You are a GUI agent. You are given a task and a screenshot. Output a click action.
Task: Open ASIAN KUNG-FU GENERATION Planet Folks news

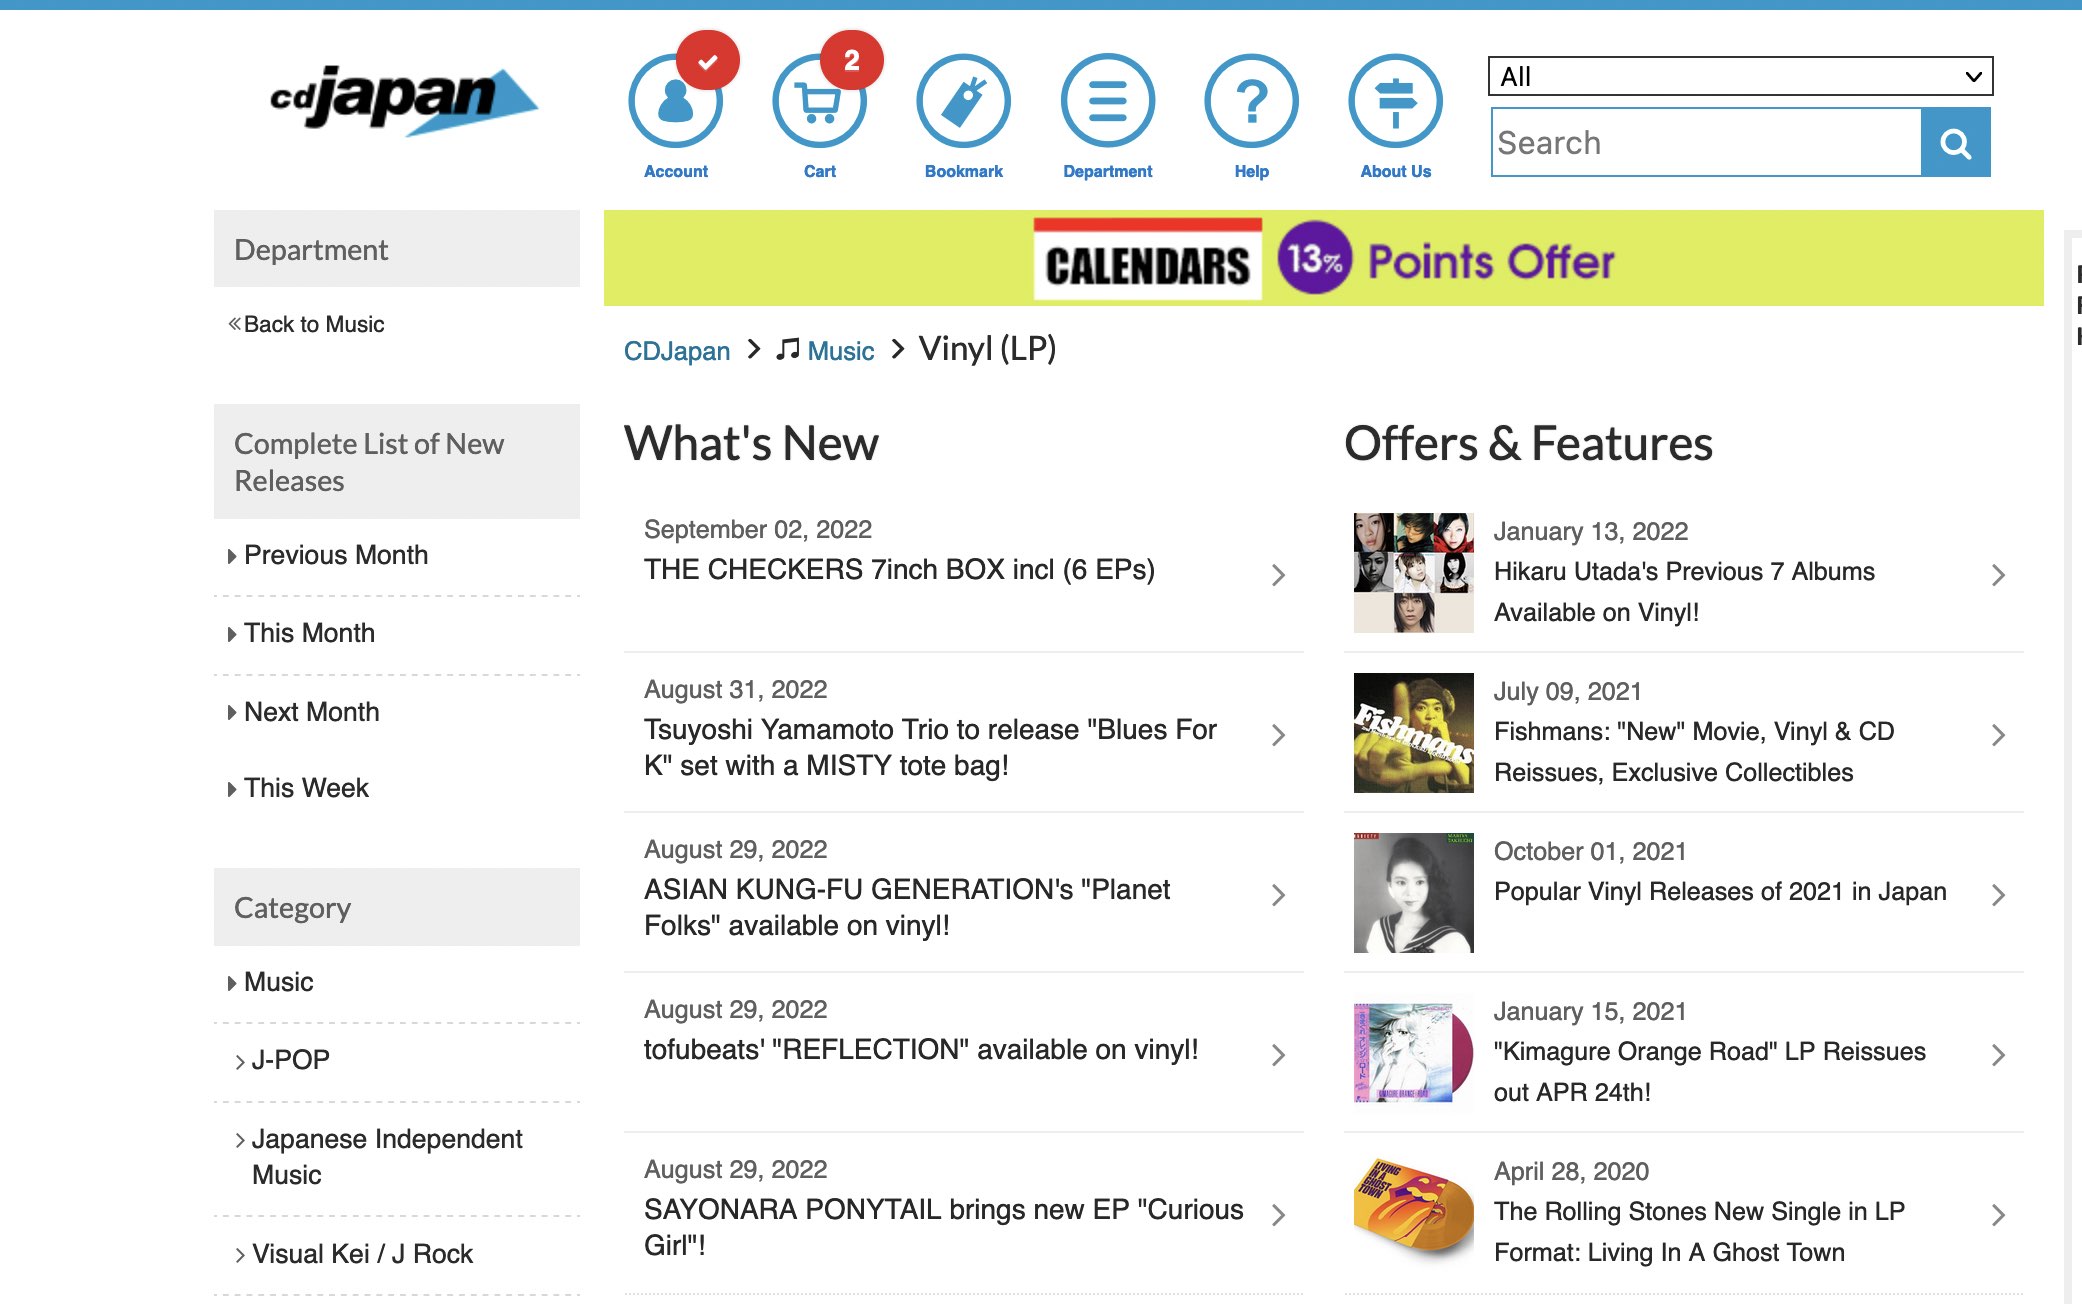coord(907,907)
